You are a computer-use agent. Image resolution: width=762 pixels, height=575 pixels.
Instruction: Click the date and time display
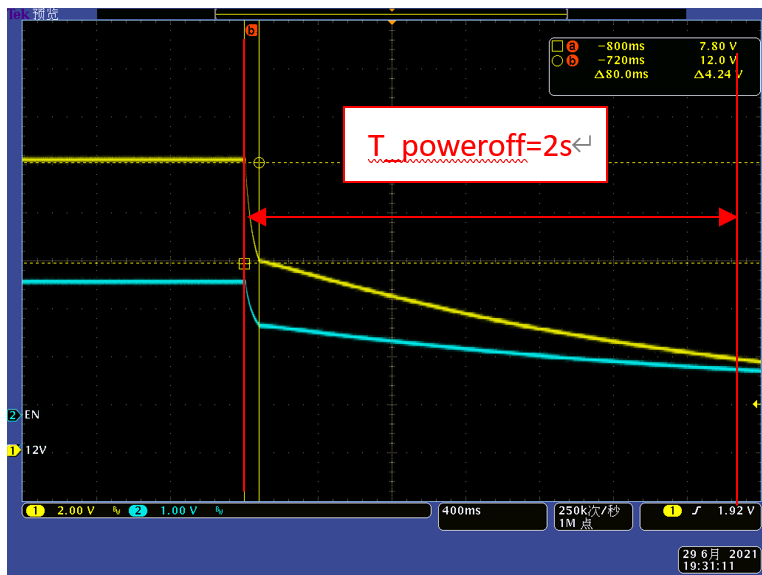coord(717,559)
